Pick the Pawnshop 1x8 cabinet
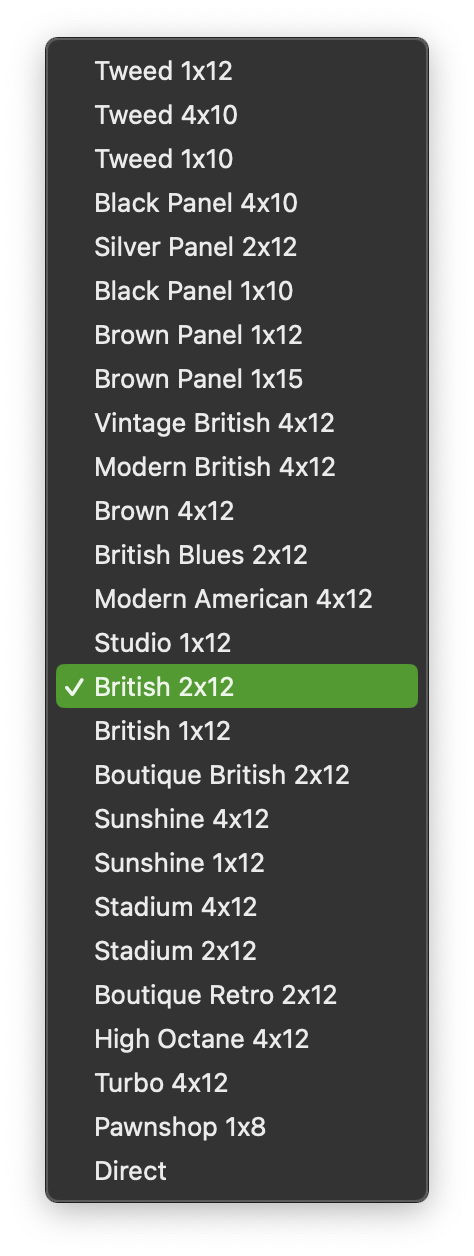Viewport: 474px width, 1256px height. [237, 1127]
